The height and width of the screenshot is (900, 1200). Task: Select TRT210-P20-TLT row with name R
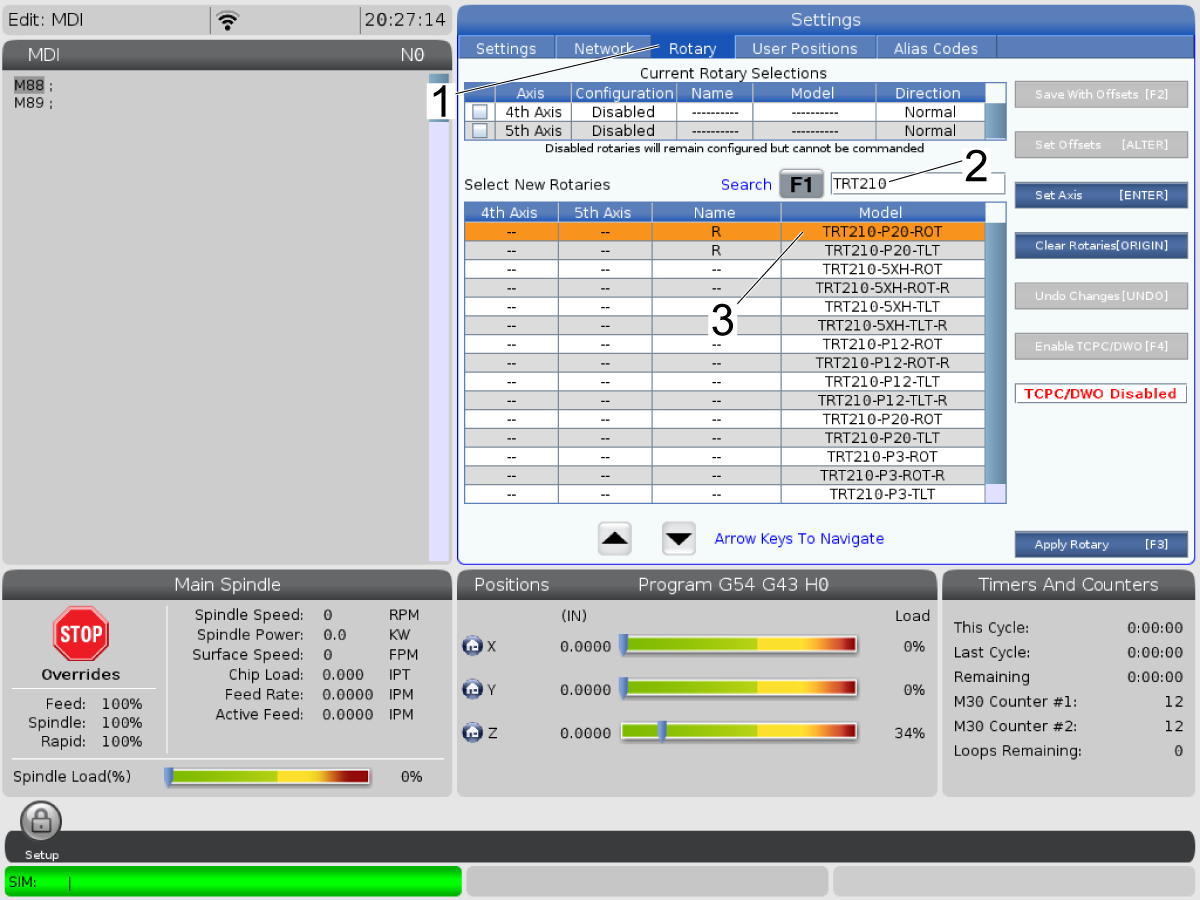click(724, 250)
